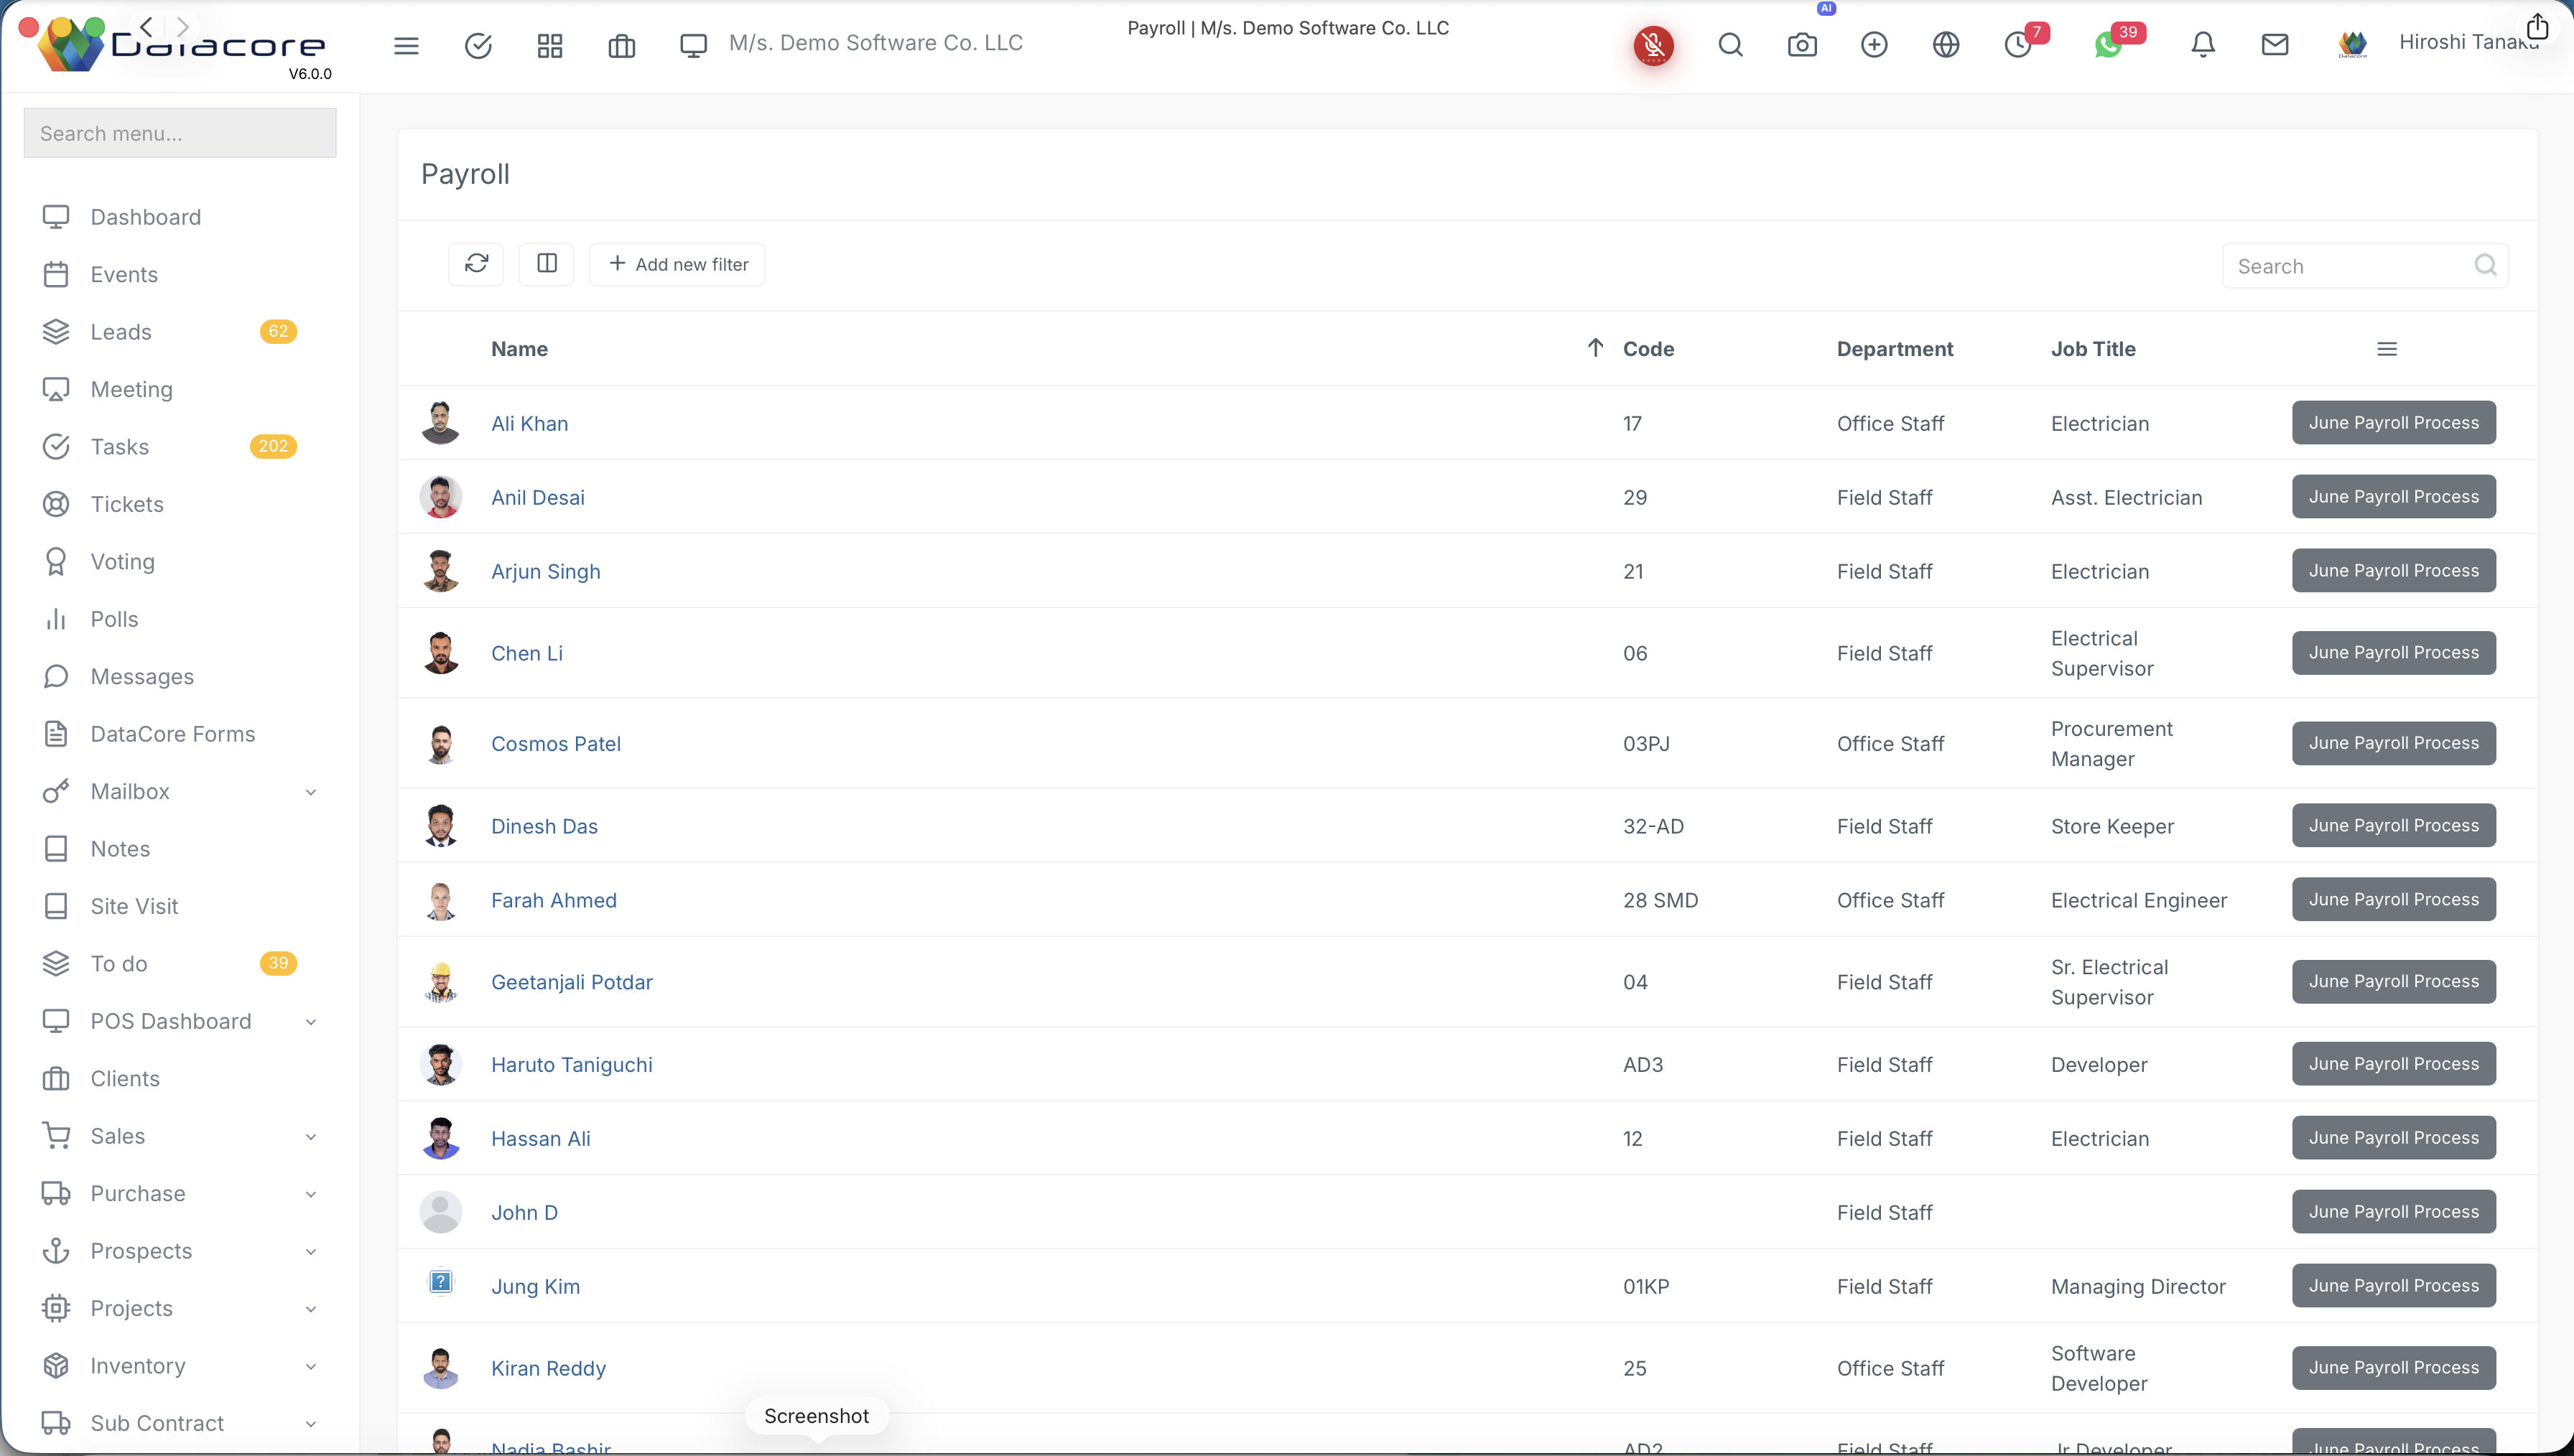2574x1456 pixels.
Task: Open Ali Khan employee link
Action: (529, 423)
